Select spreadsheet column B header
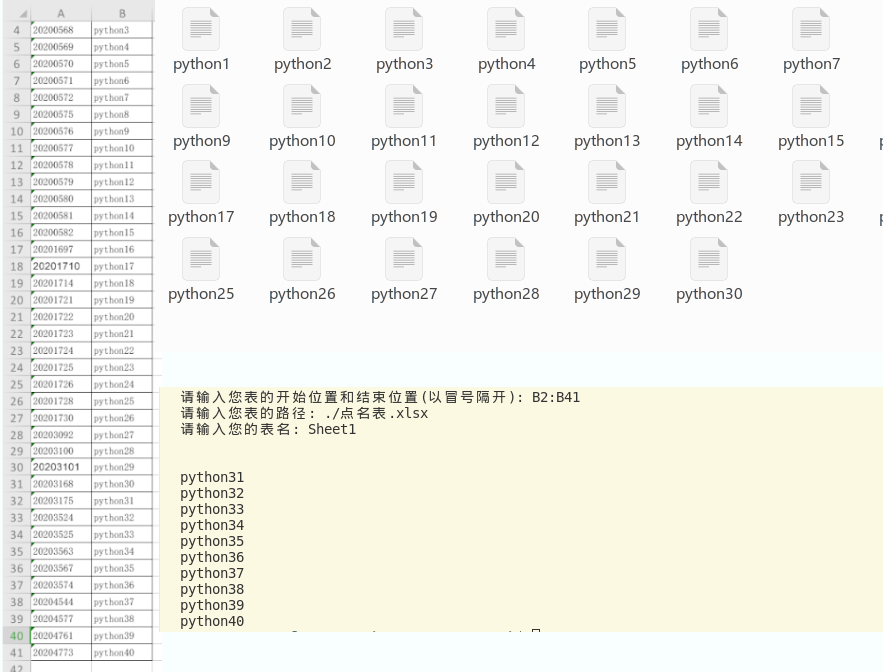The width and height of the screenshot is (883, 672). point(122,14)
